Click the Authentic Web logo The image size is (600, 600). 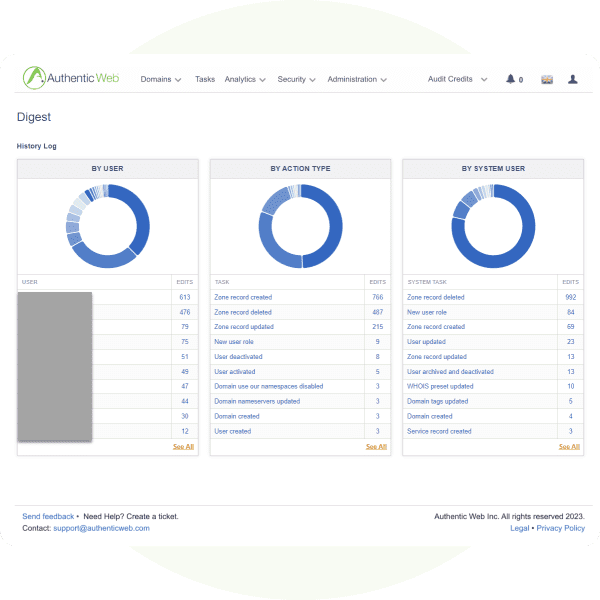(x=71, y=78)
